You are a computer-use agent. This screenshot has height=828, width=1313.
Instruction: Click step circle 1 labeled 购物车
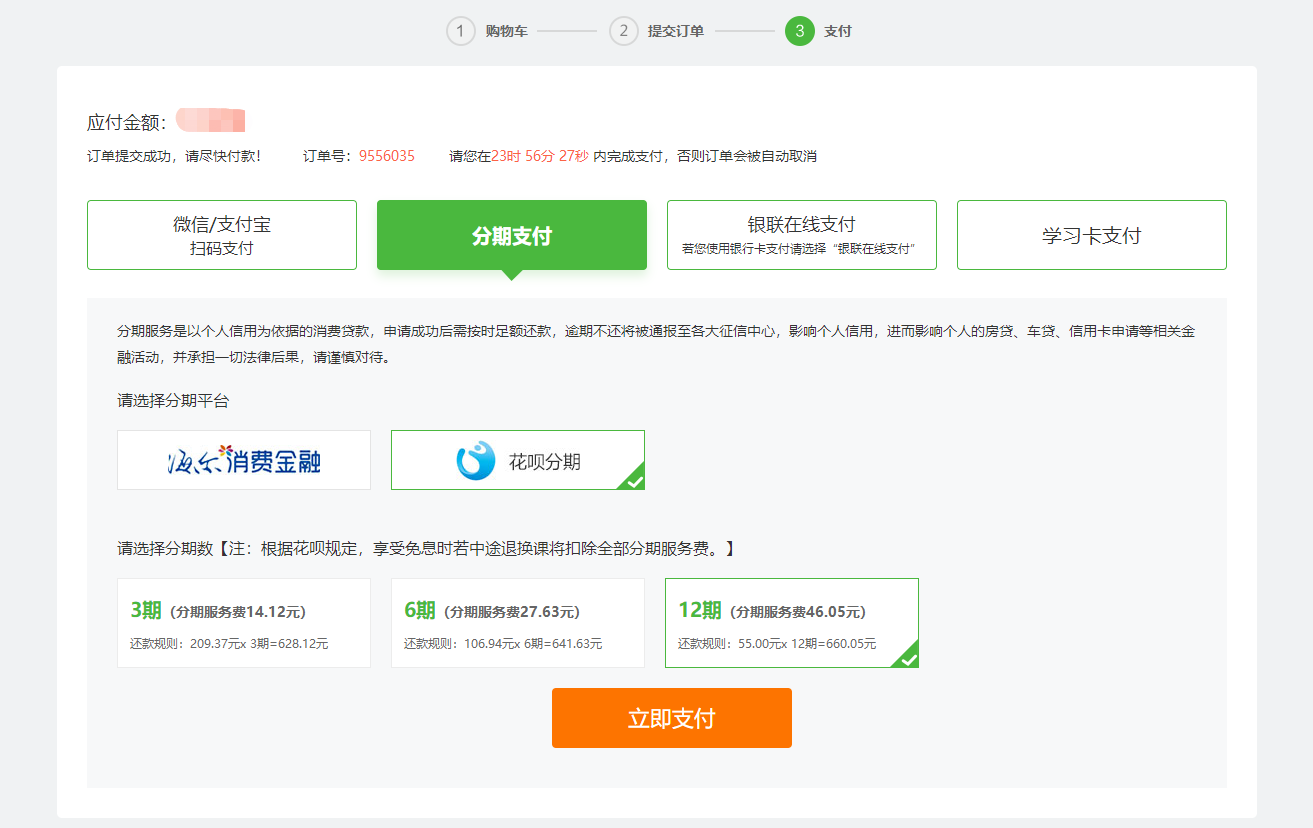(460, 31)
